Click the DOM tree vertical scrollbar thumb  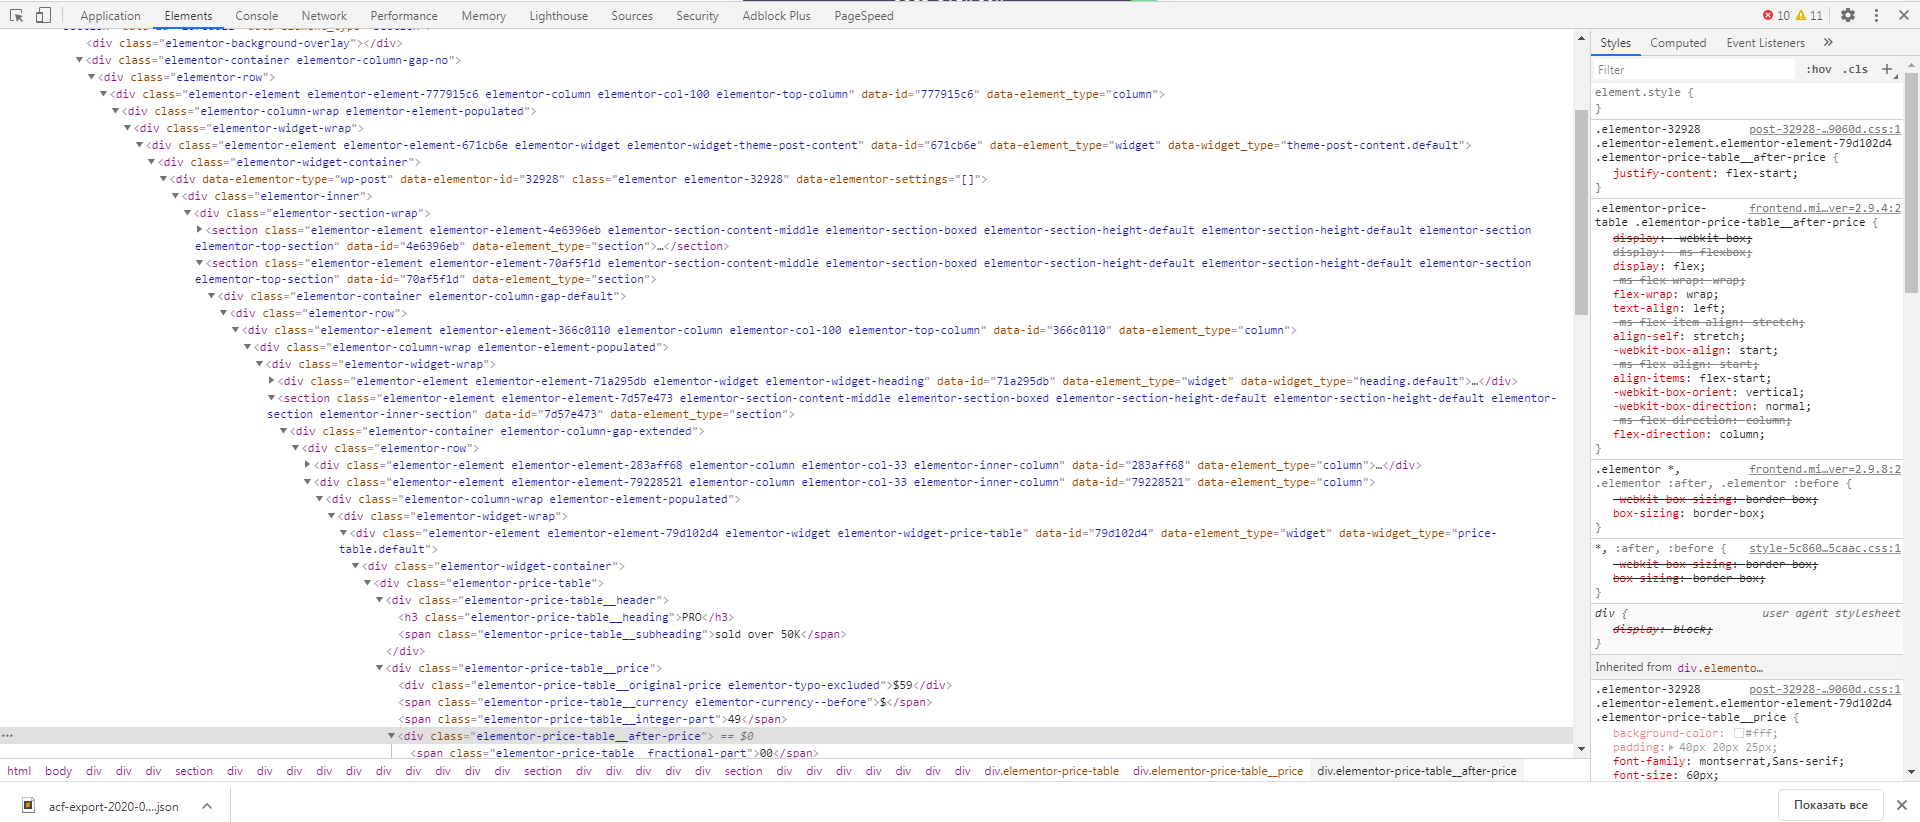click(x=1581, y=212)
